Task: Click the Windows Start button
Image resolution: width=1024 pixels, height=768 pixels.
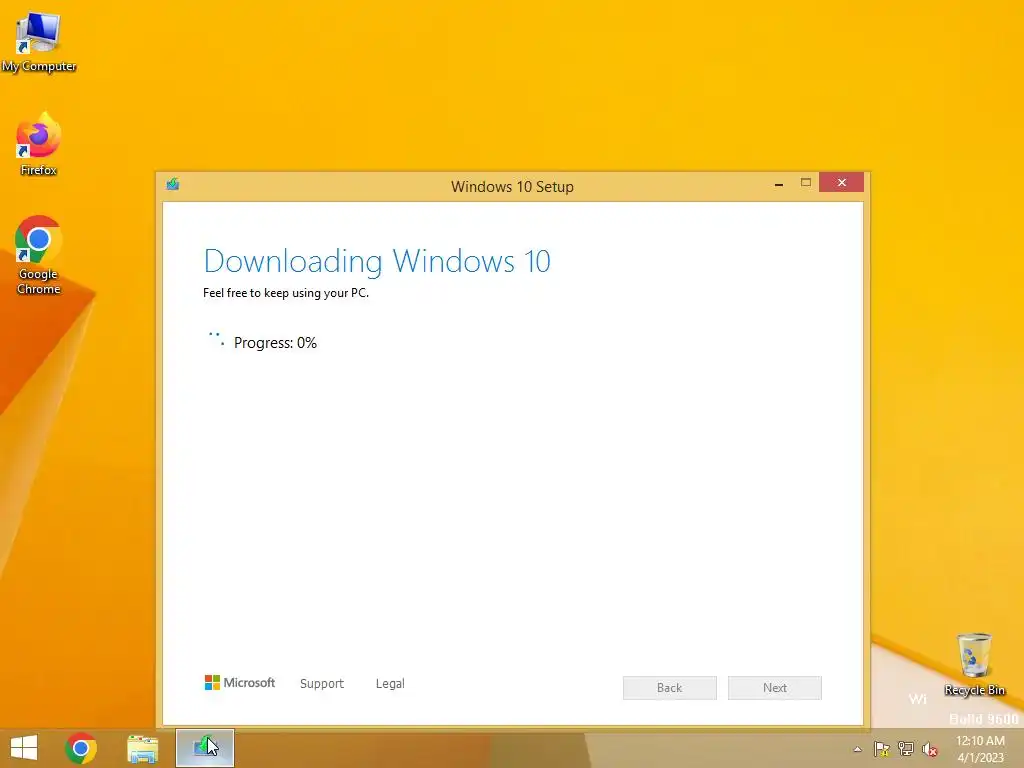Action: [x=24, y=748]
